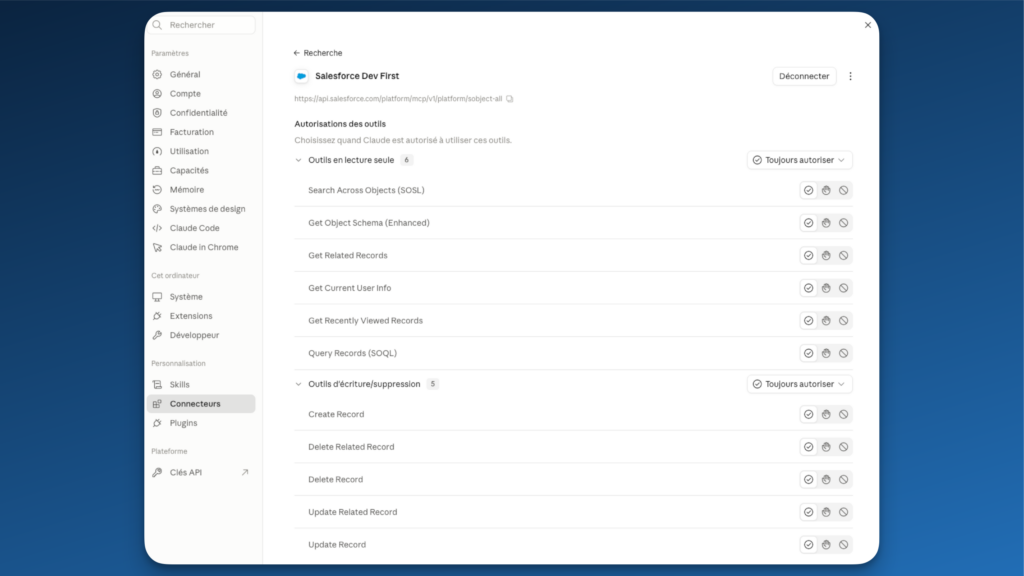Collapse the Outils d'écriture/suppression section
This screenshot has height=576, width=1024.
coord(298,384)
